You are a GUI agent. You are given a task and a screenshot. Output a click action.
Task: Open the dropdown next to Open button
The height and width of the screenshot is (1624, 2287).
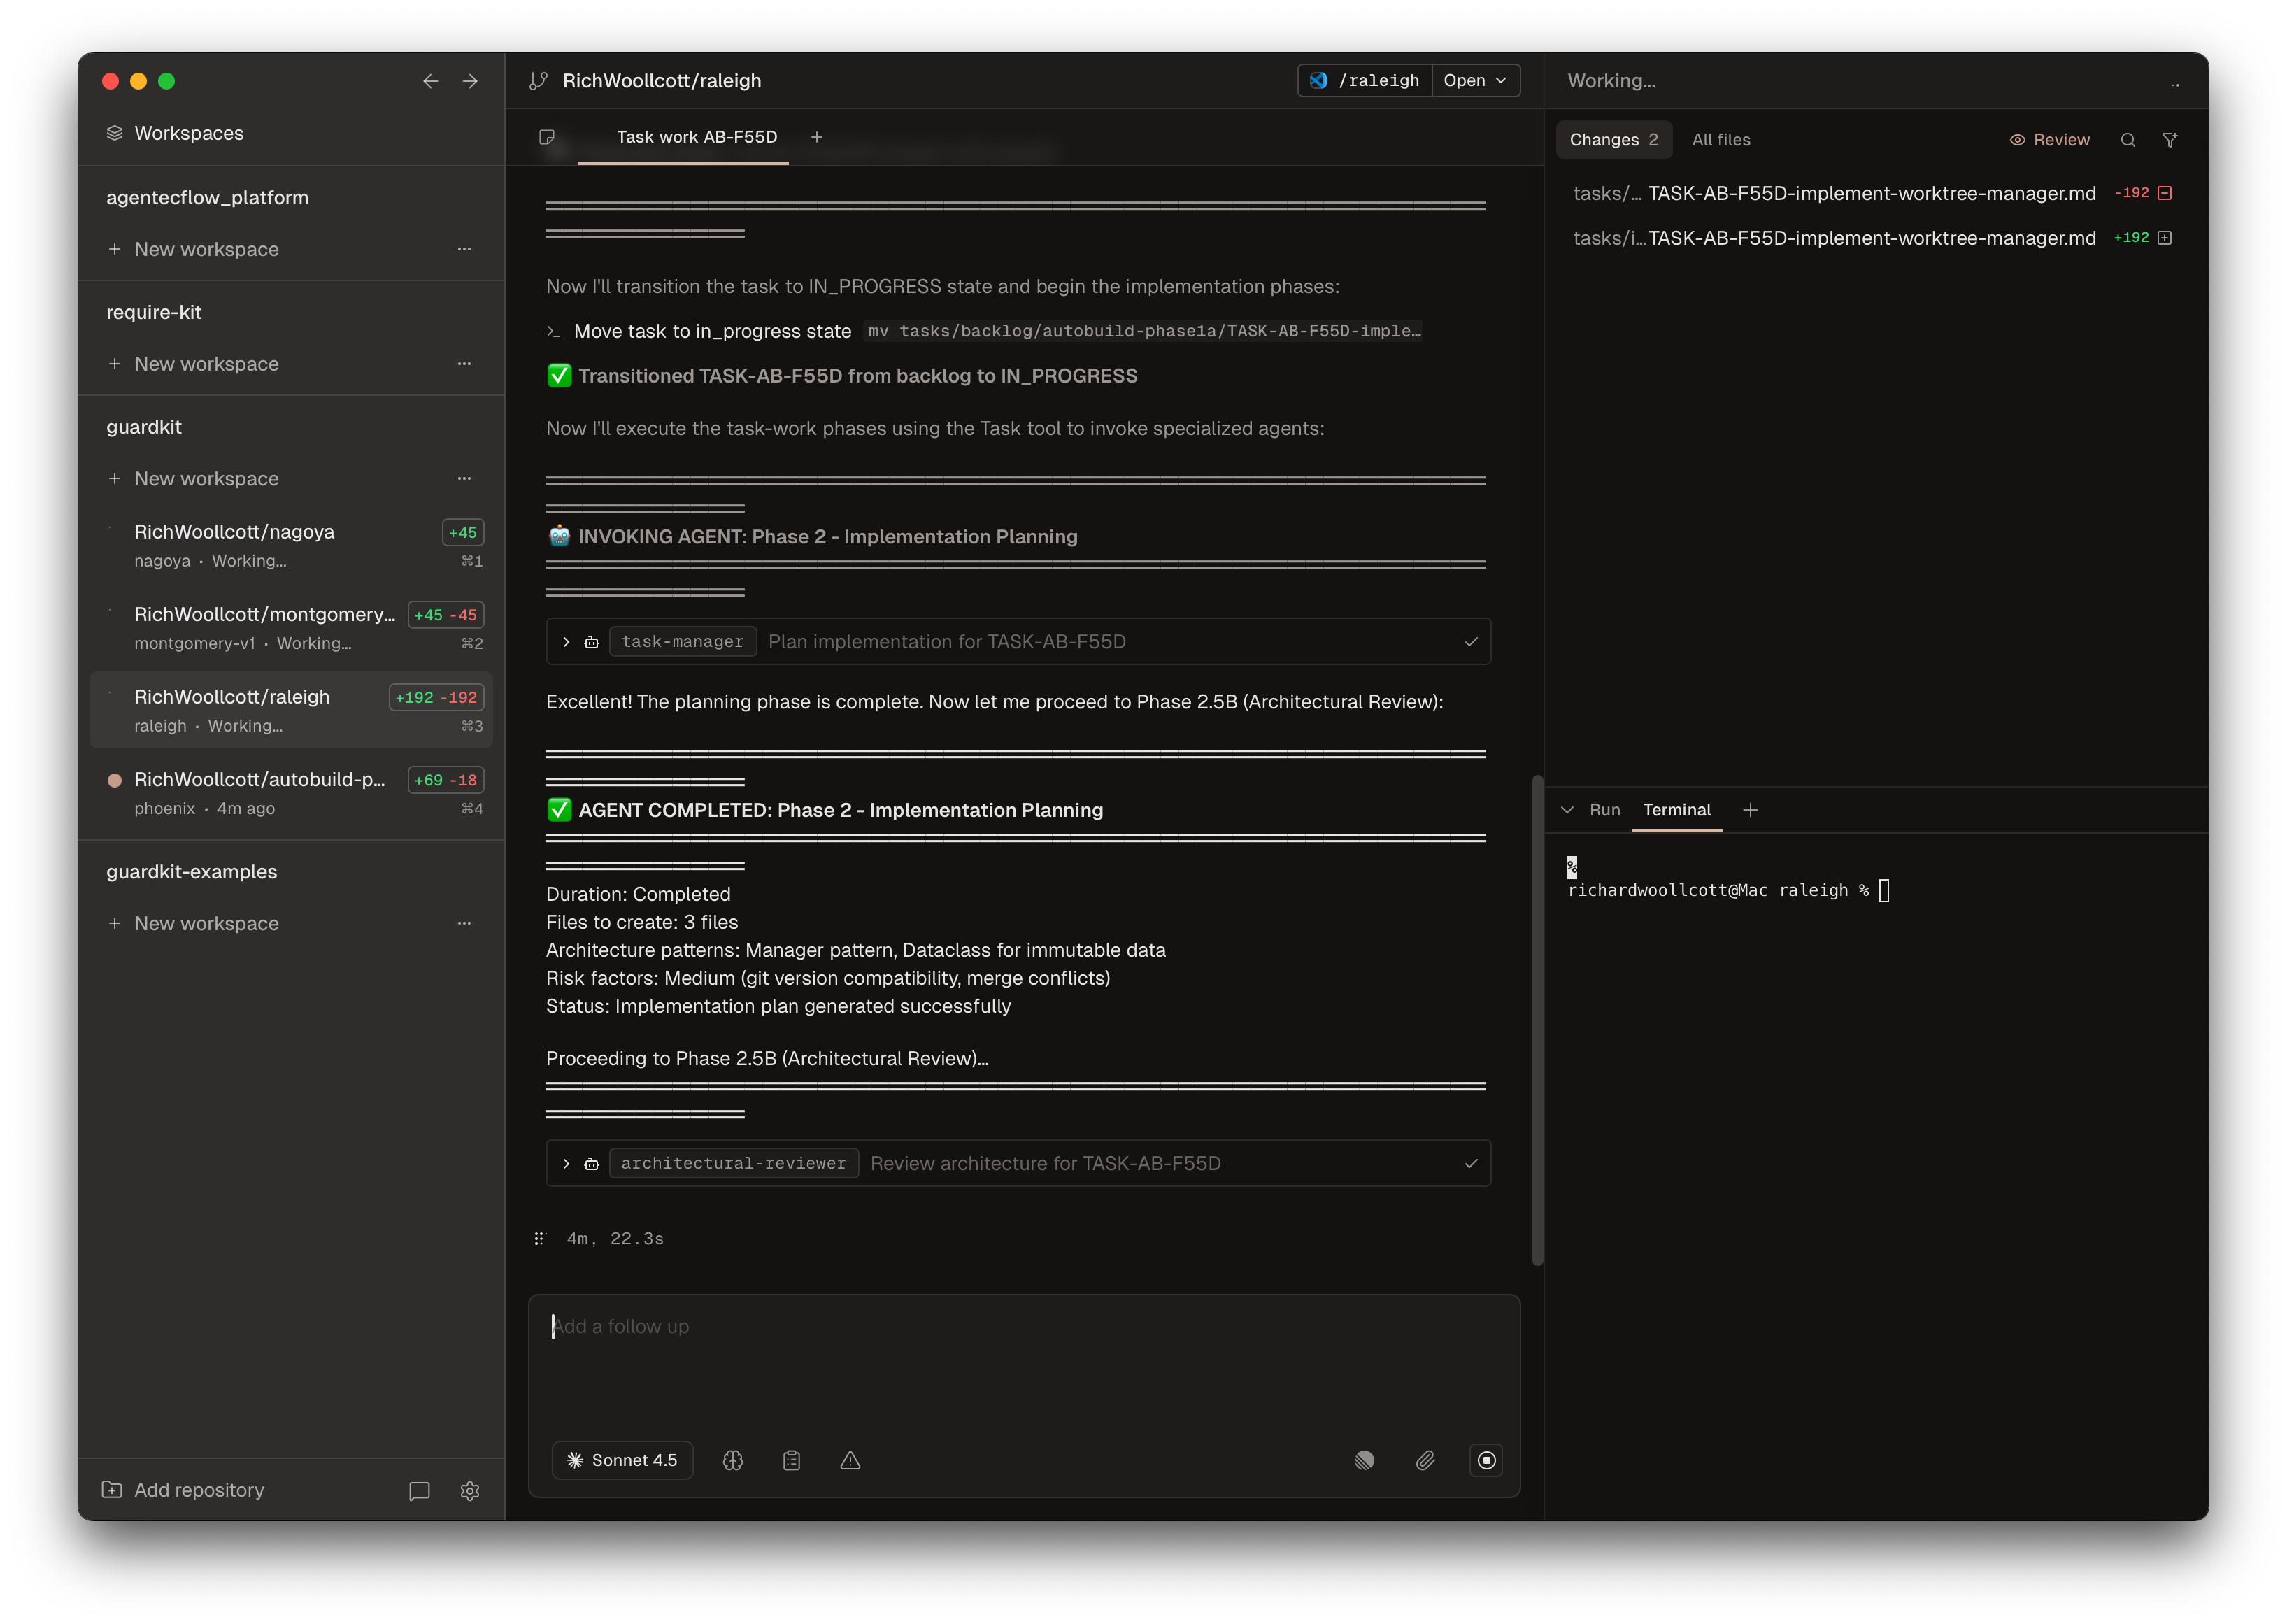[1501, 80]
